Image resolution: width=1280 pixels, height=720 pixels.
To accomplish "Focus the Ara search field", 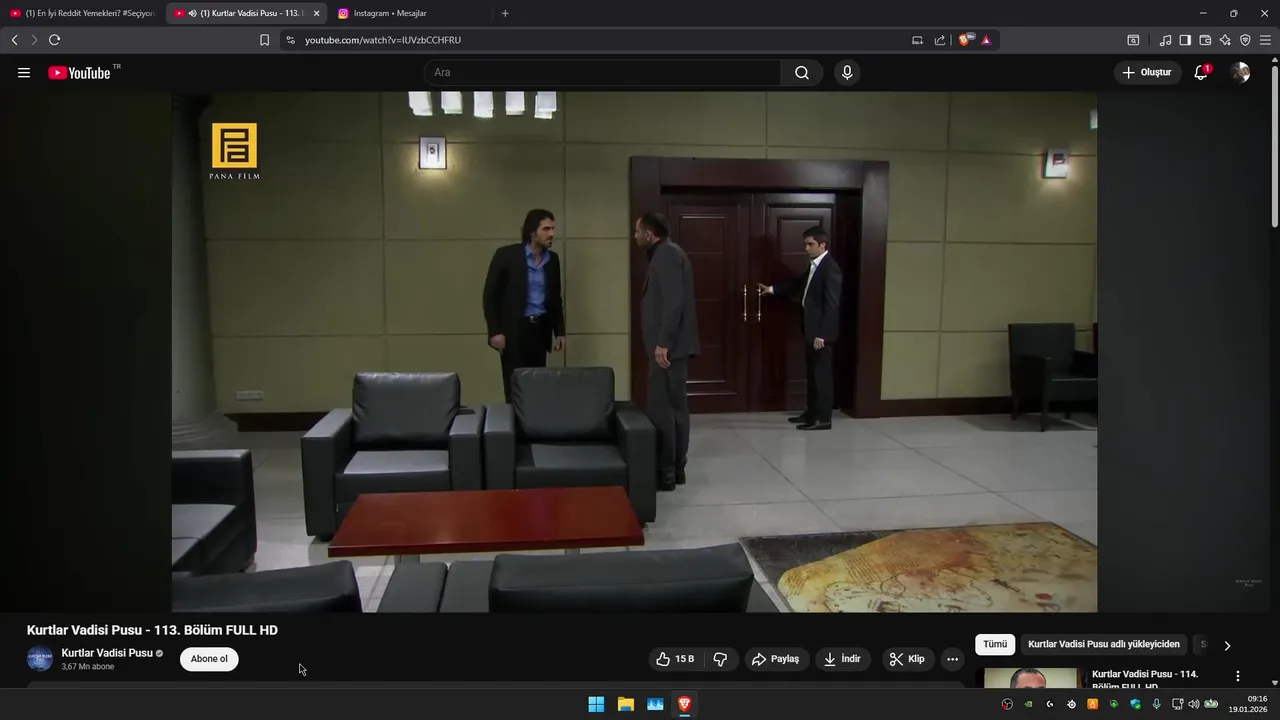I will tap(602, 73).
